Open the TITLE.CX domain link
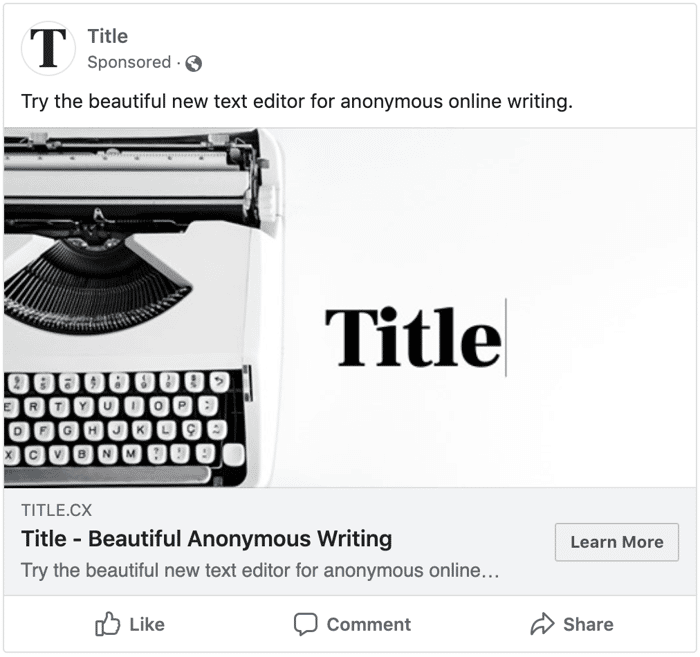The width and height of the screenshot is (700, 657). [x=56, y=510]
